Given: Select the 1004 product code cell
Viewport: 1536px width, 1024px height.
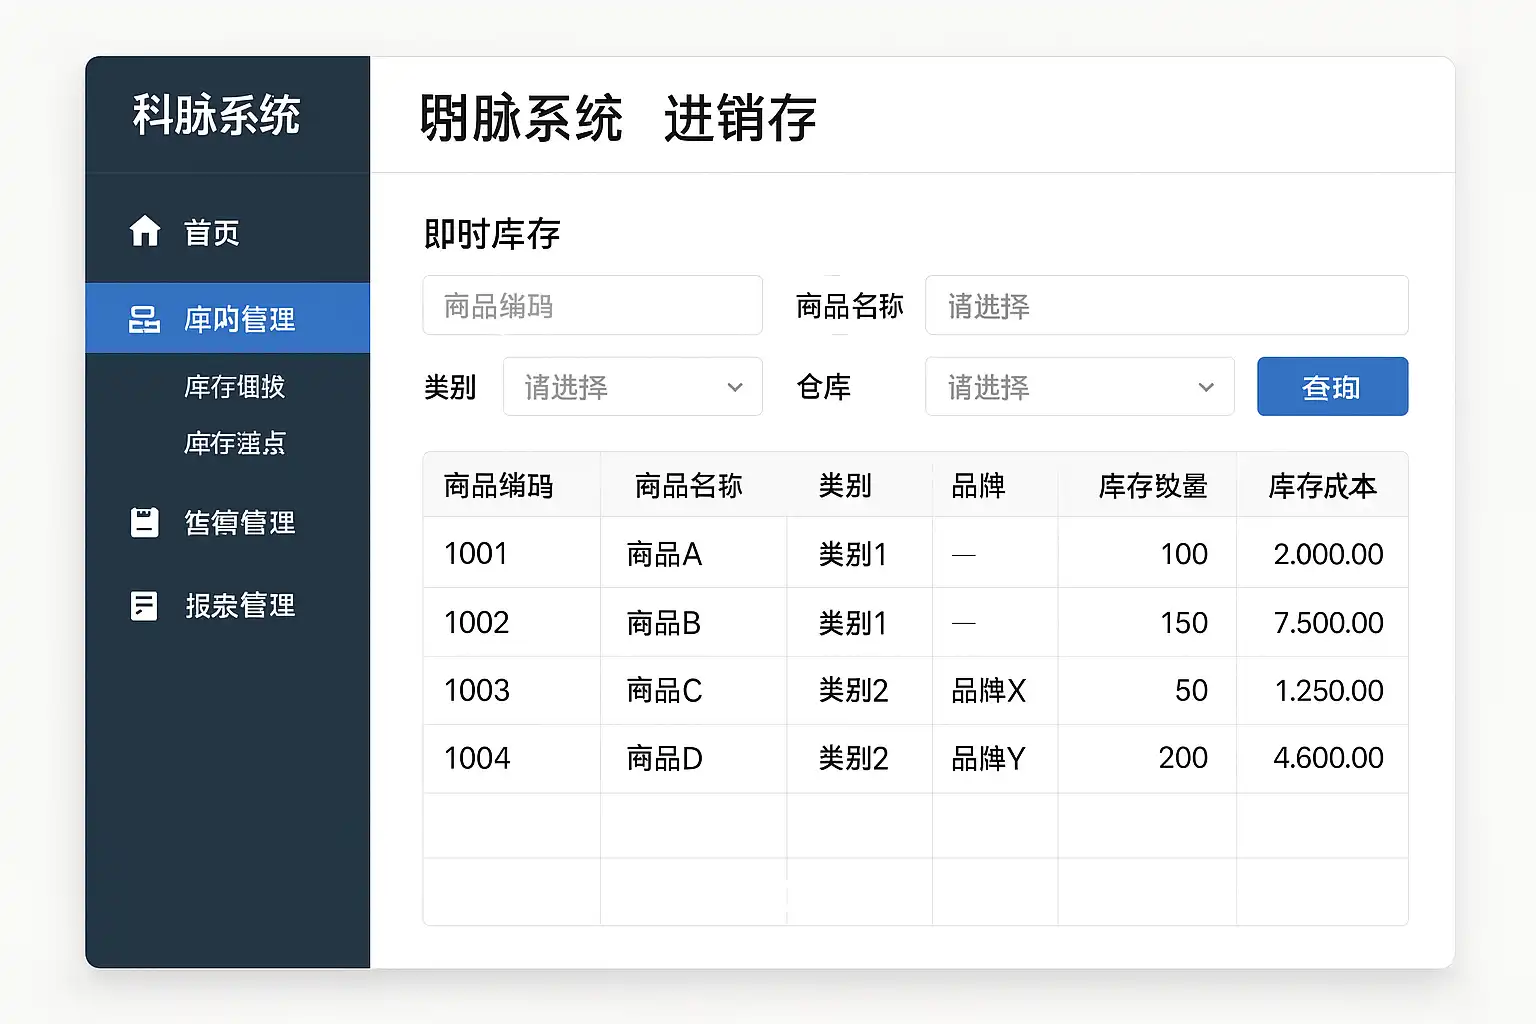Looking at the screenshot, I should coord(477,758).
